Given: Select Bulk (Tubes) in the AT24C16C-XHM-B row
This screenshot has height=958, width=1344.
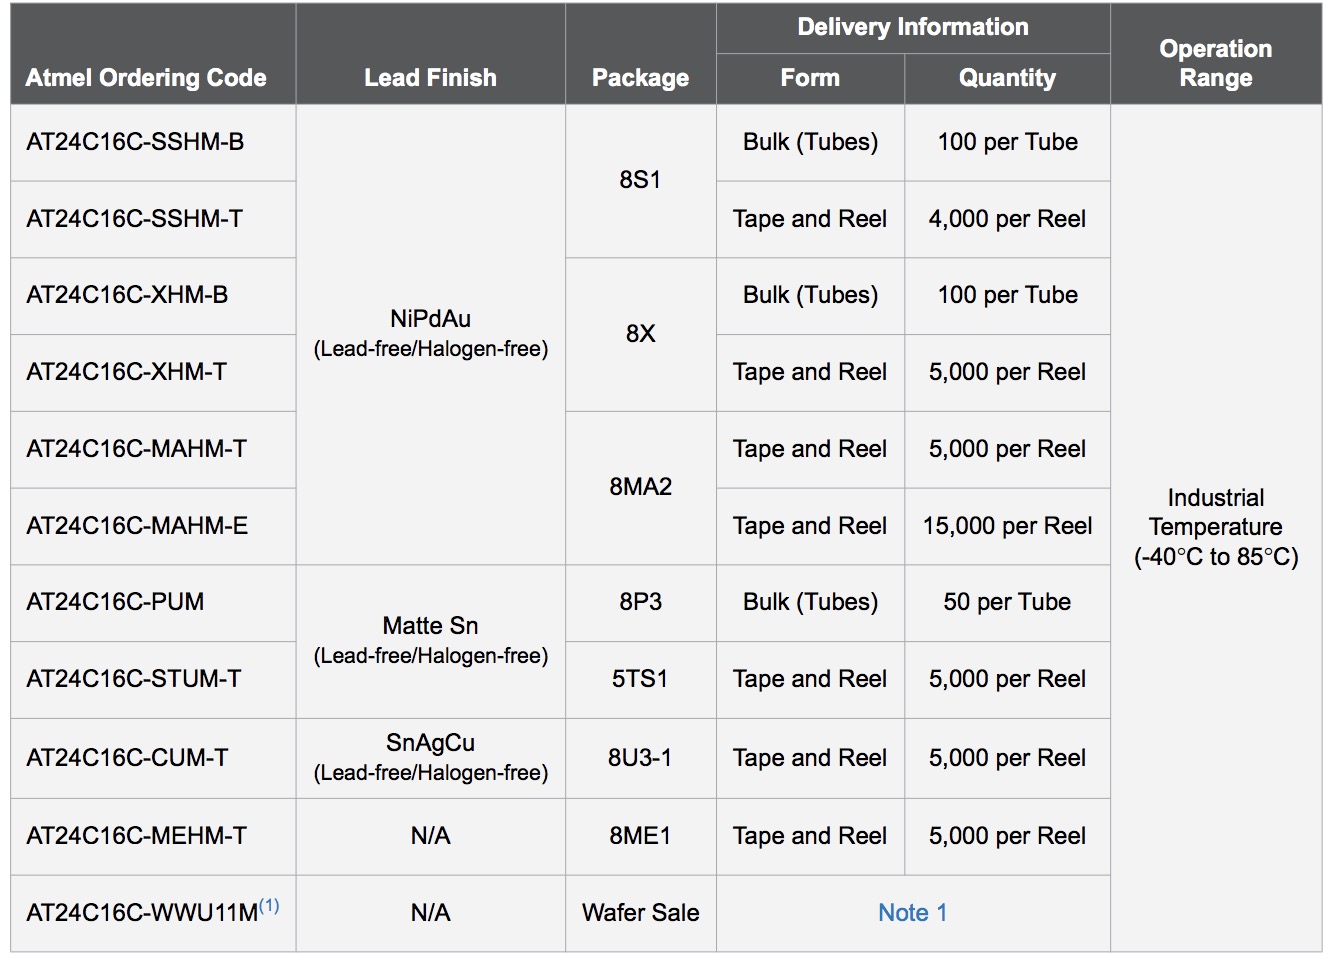Looking at the screenshot, I should coord(810,295).
